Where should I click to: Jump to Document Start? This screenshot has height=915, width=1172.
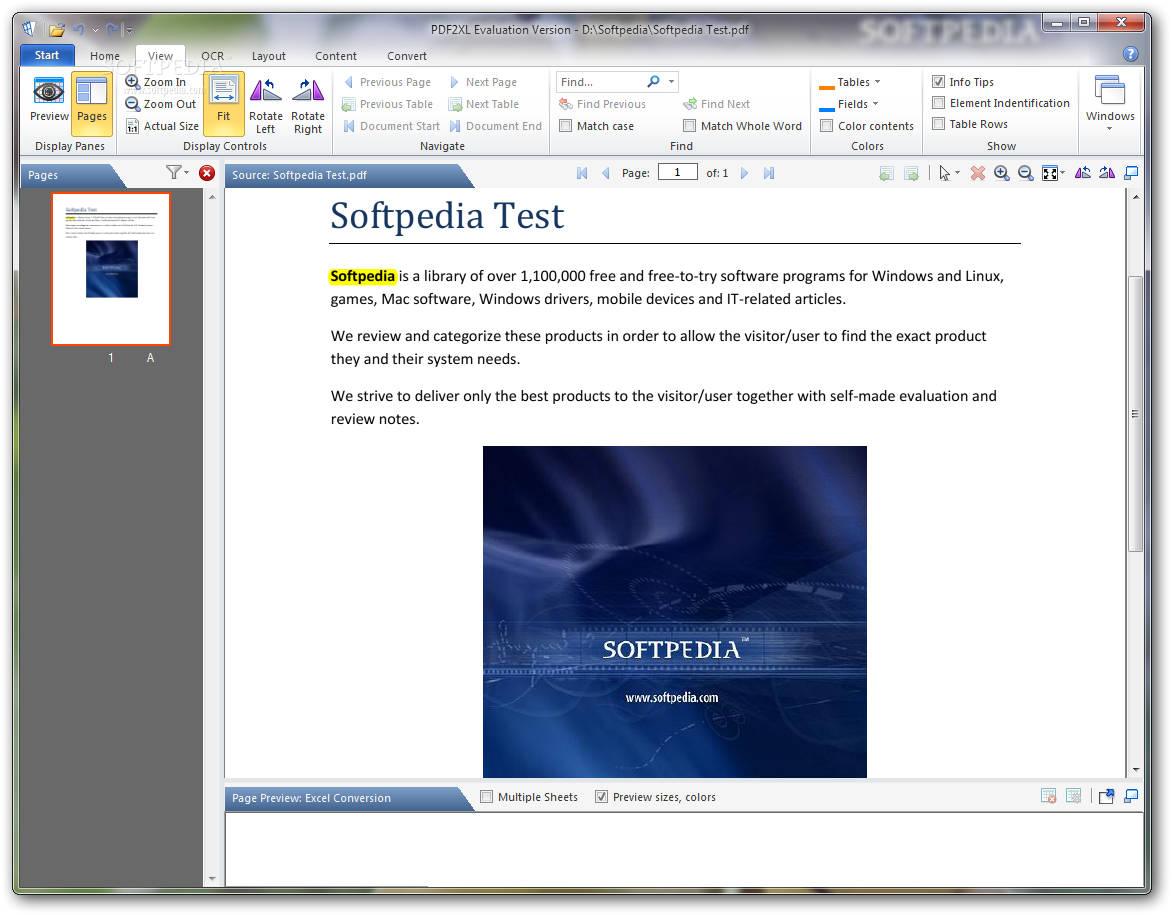click(x=391, y=126)
